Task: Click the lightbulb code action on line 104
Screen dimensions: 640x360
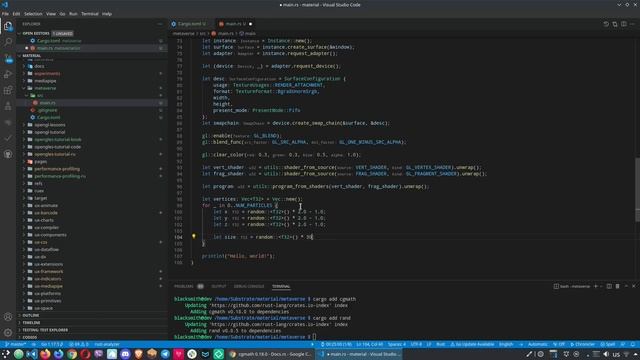Action: [194, 236]
